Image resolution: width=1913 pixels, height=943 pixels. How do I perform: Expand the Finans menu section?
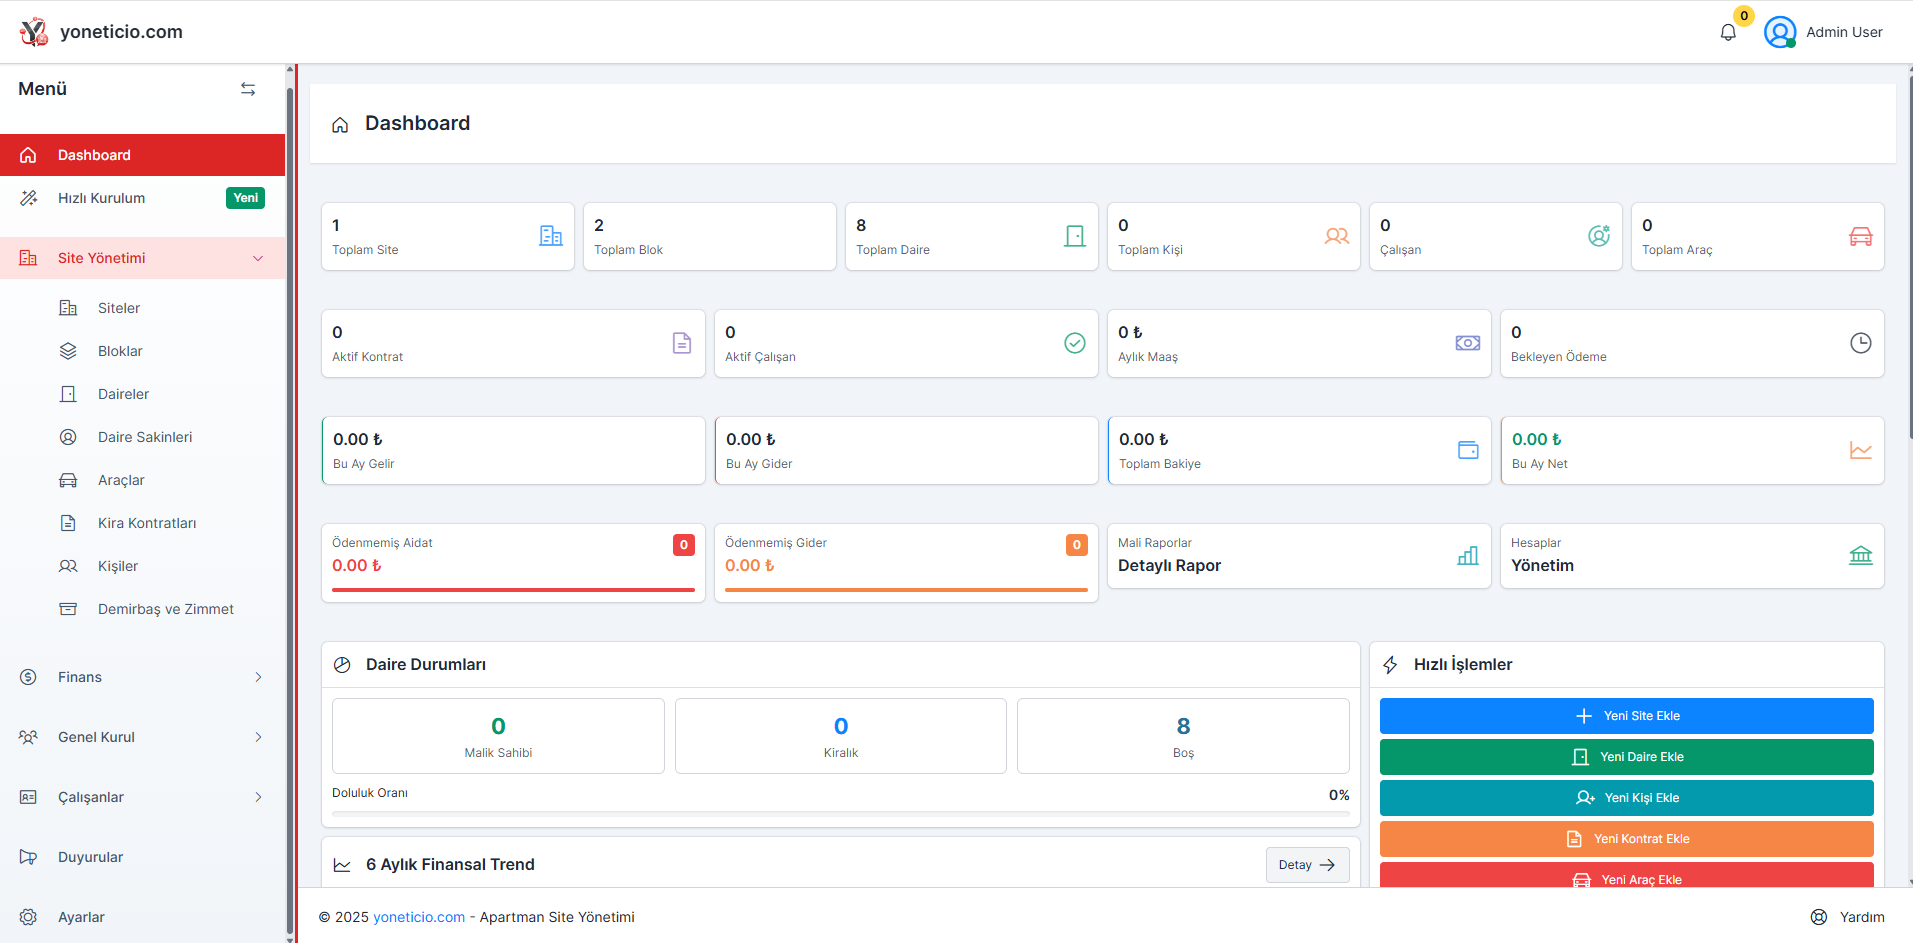click(258, 677)
